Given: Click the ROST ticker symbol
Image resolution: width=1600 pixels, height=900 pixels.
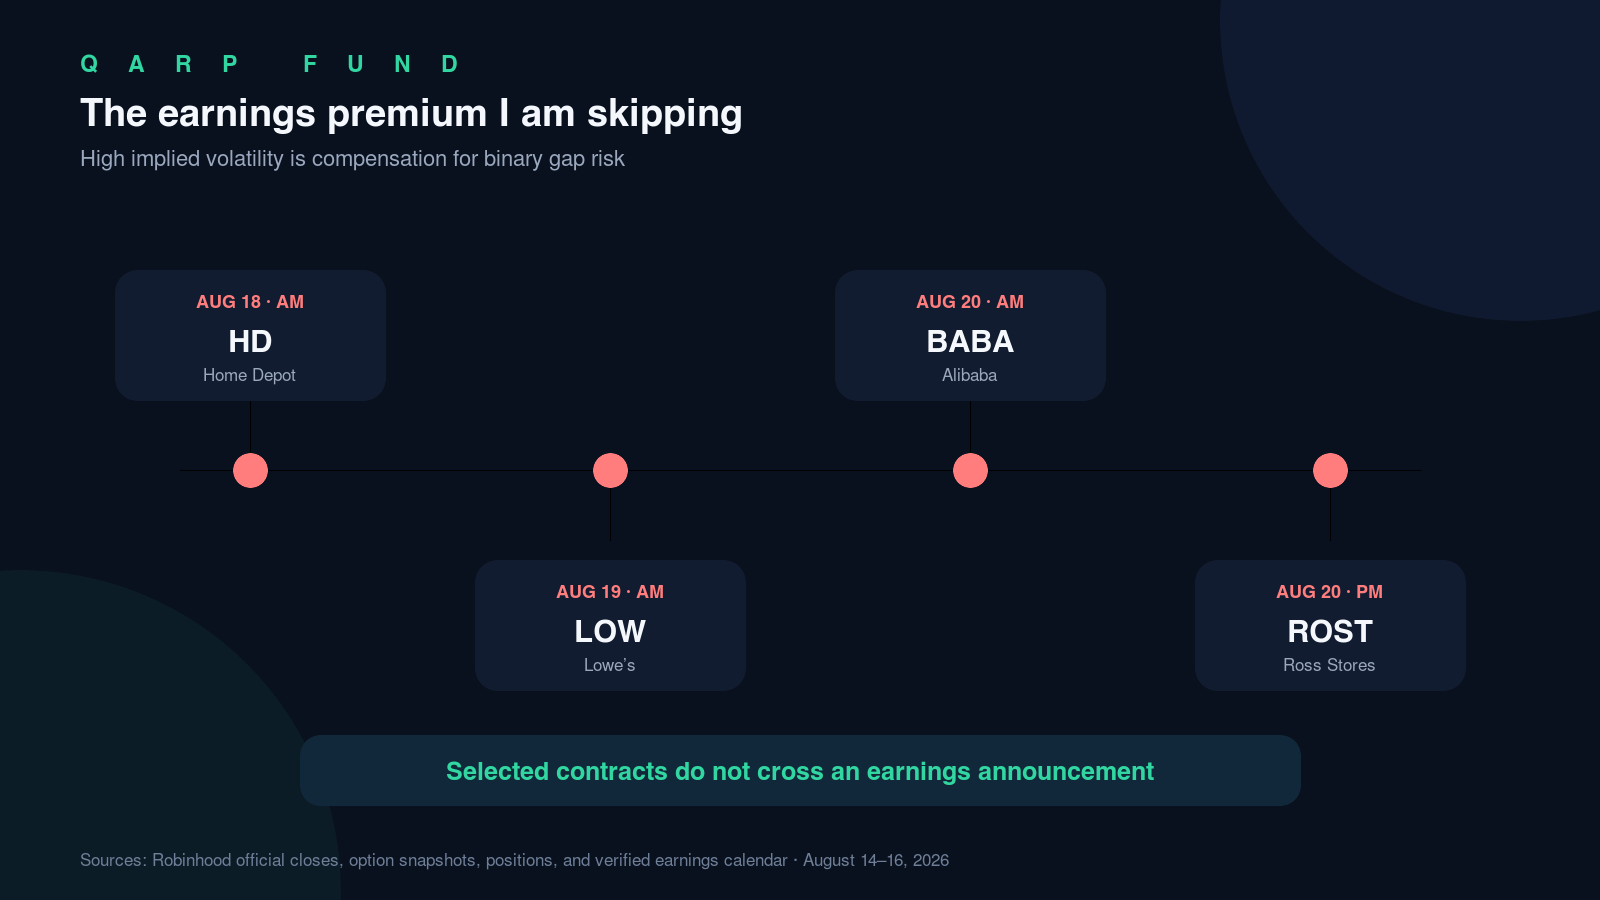Looking at the screenshot, I should [1330, 632].
